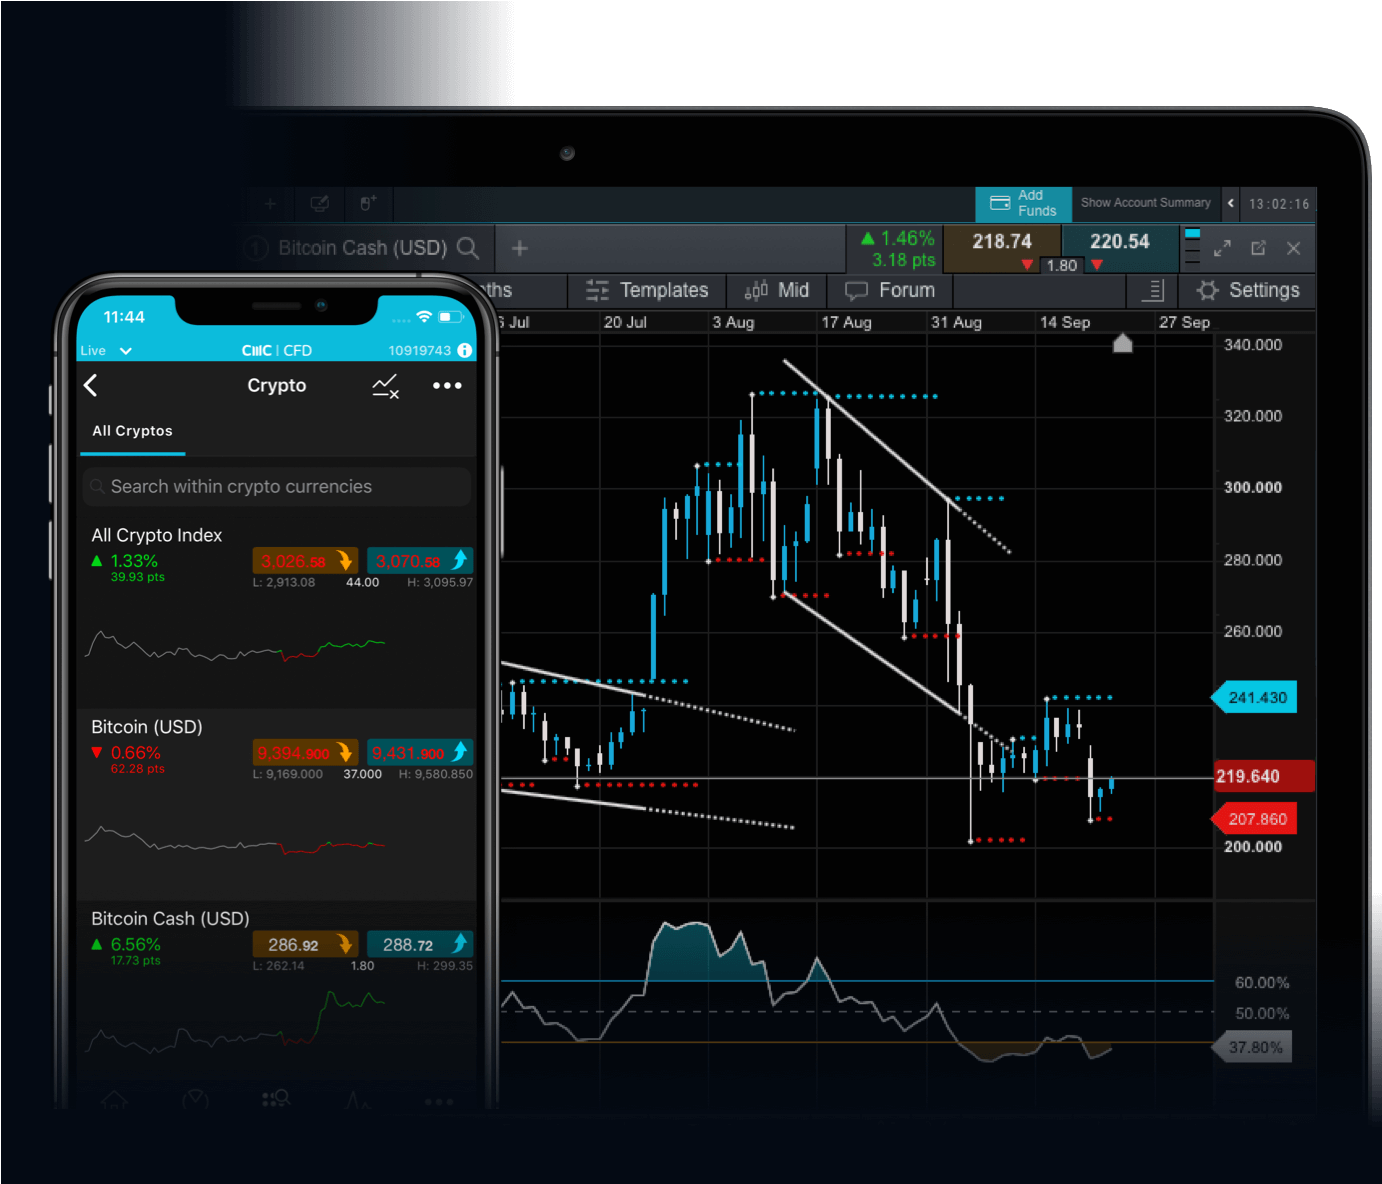This screenshot has width=1382, height=1184.
Task: Click Show Account Summary
Action: pos(1146,203)
